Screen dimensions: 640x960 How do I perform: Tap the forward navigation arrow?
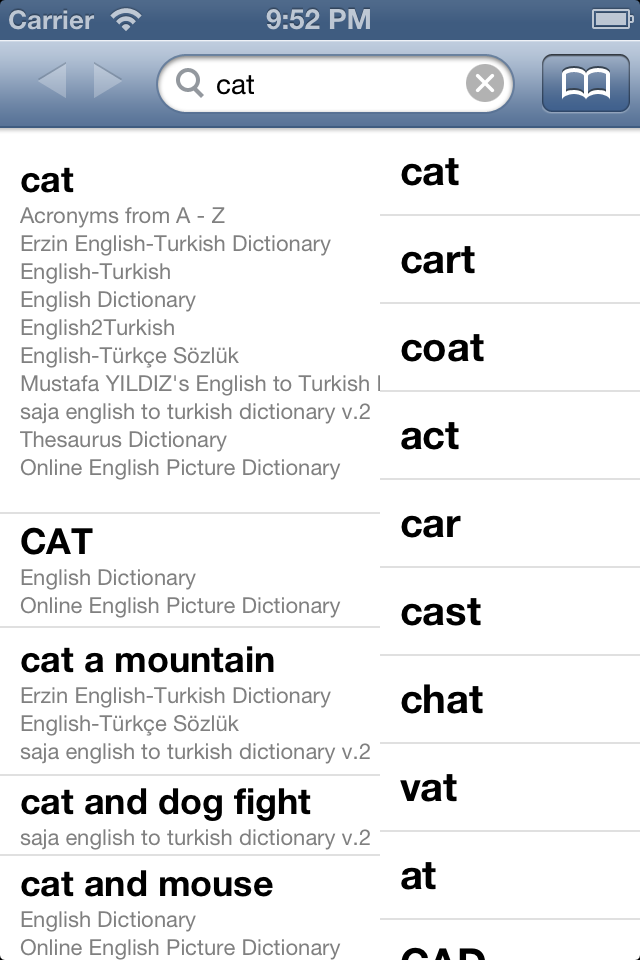point(108,82)
